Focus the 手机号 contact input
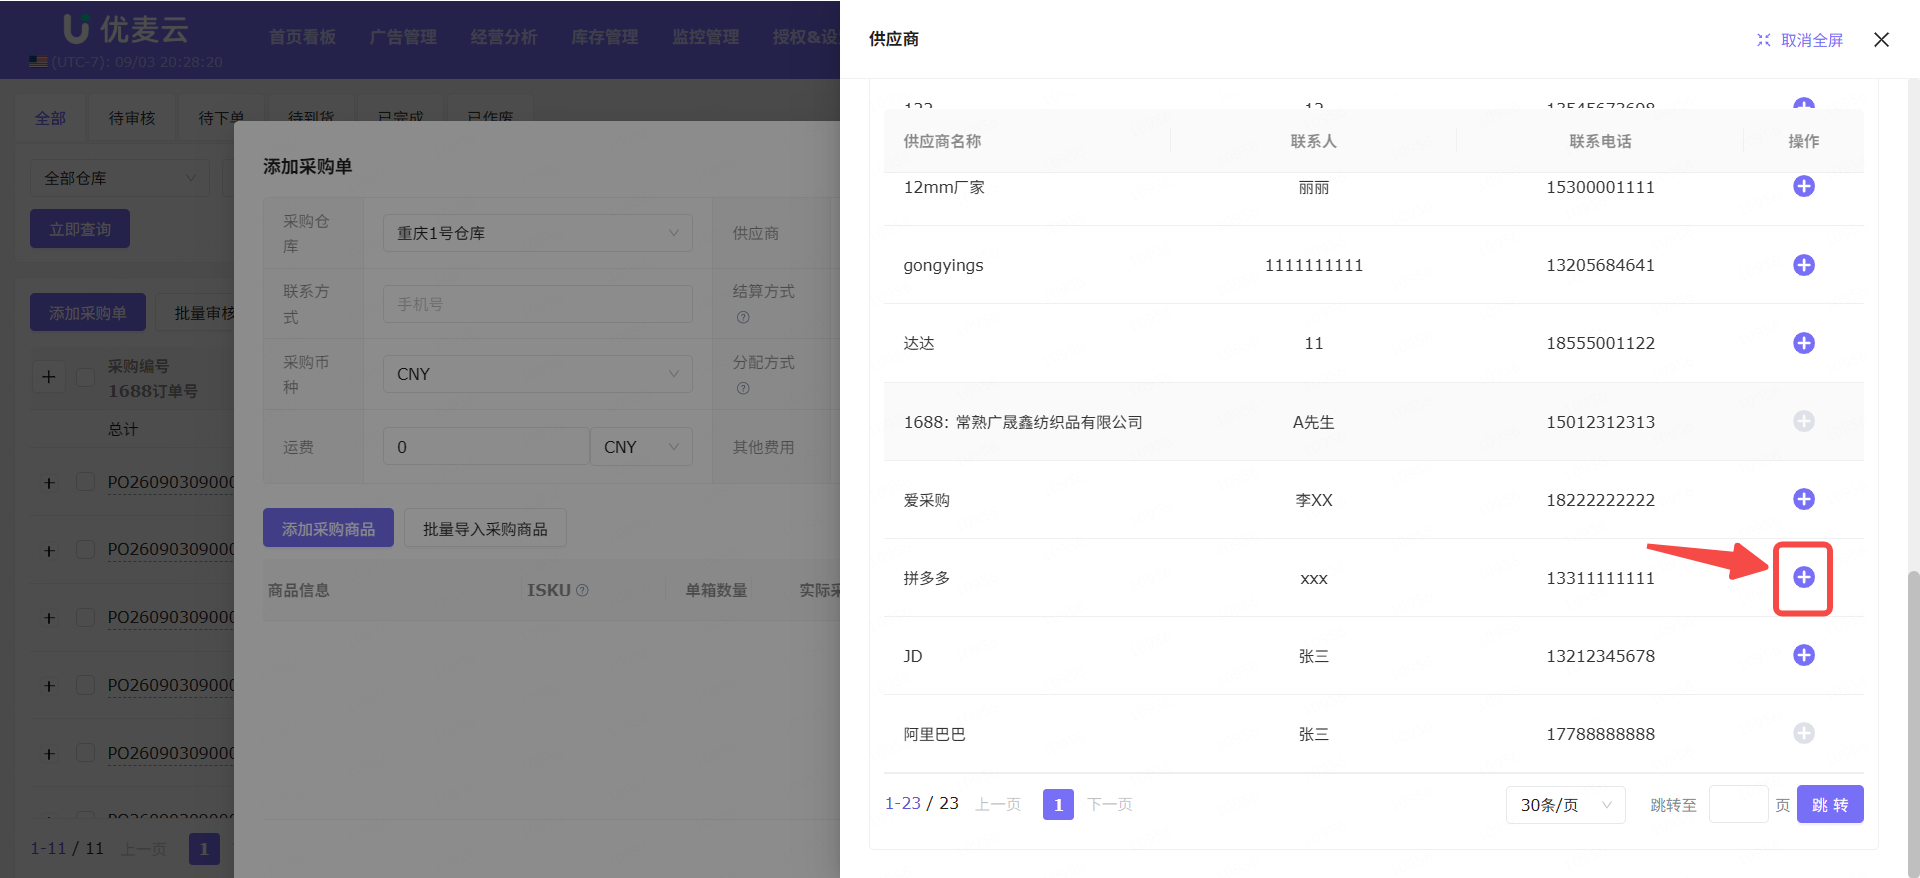 pyautogui.click(x=538, y=304)
